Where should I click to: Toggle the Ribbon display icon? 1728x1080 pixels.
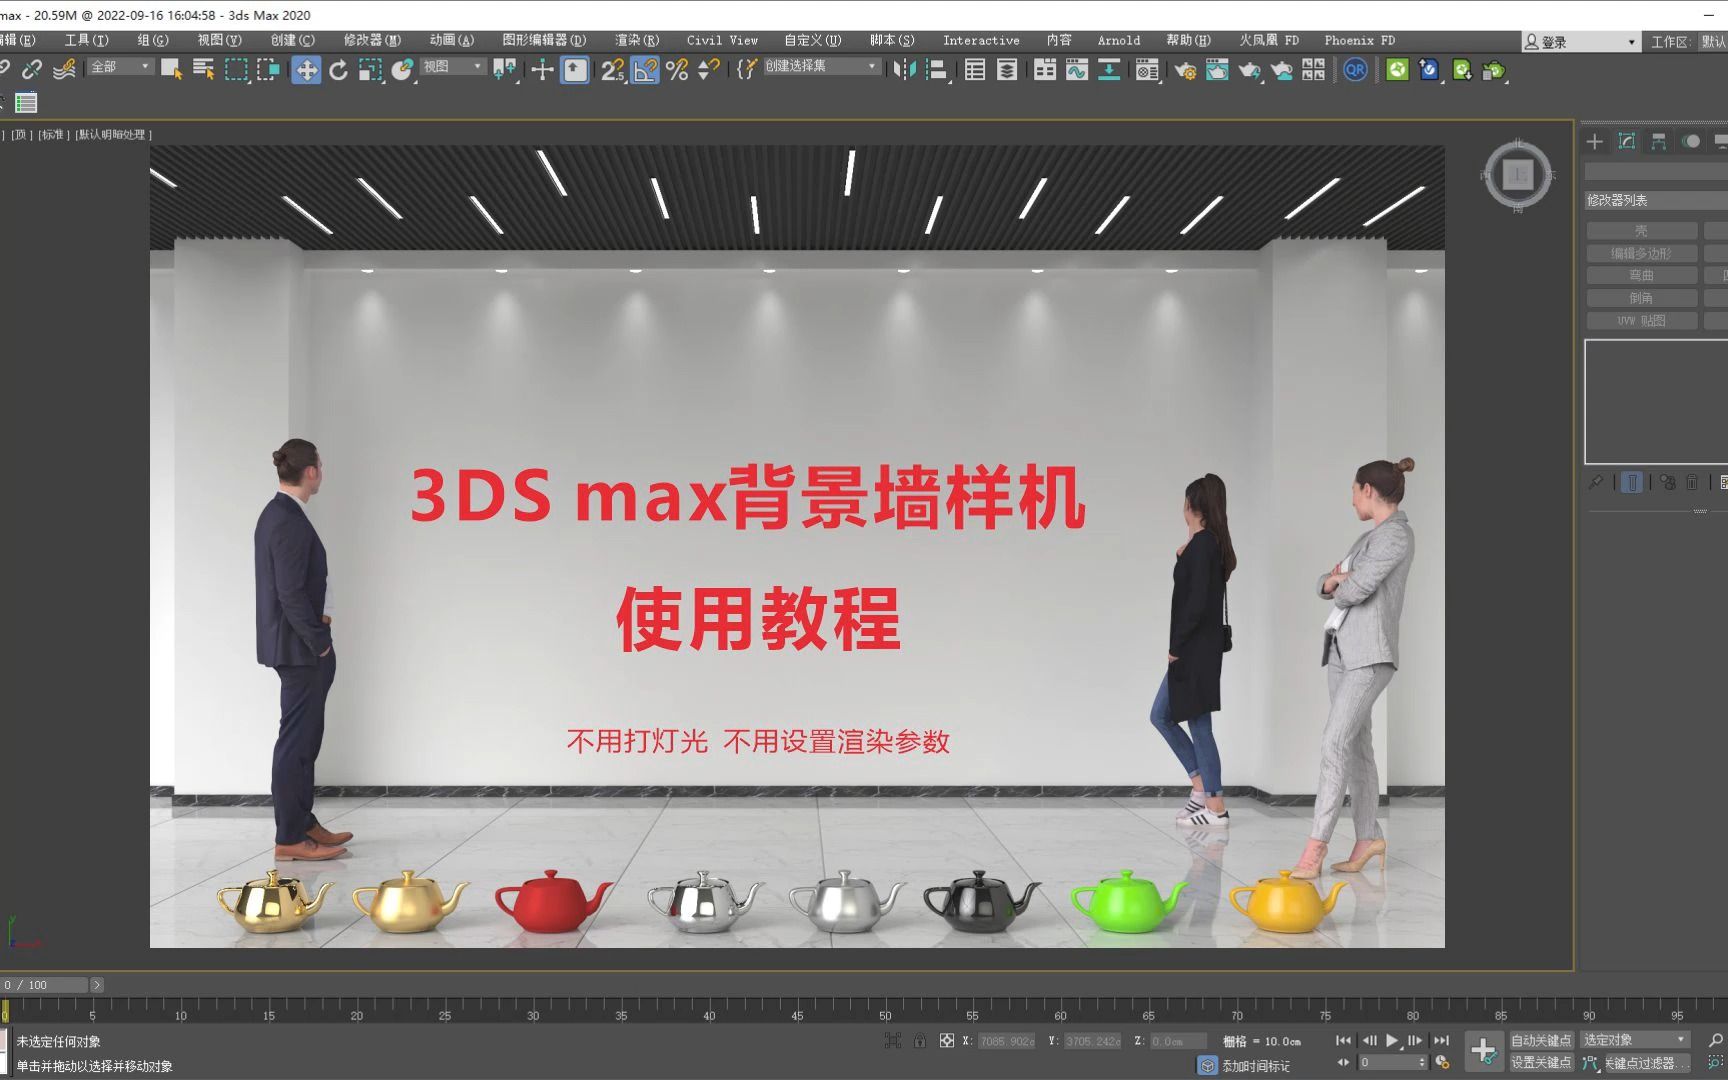1045,69
